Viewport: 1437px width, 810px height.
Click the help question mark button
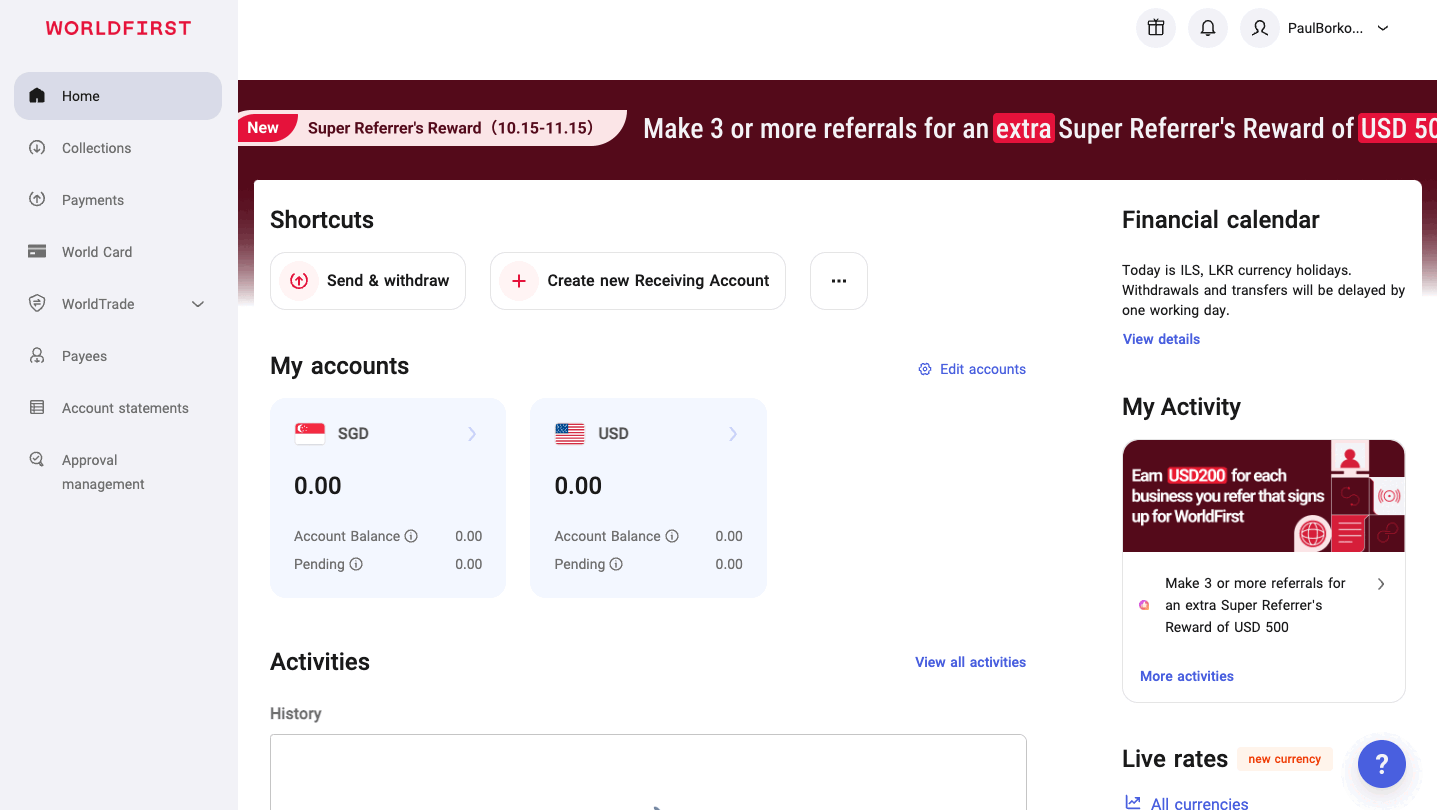pyautogui.click(x=1381, y=765)
